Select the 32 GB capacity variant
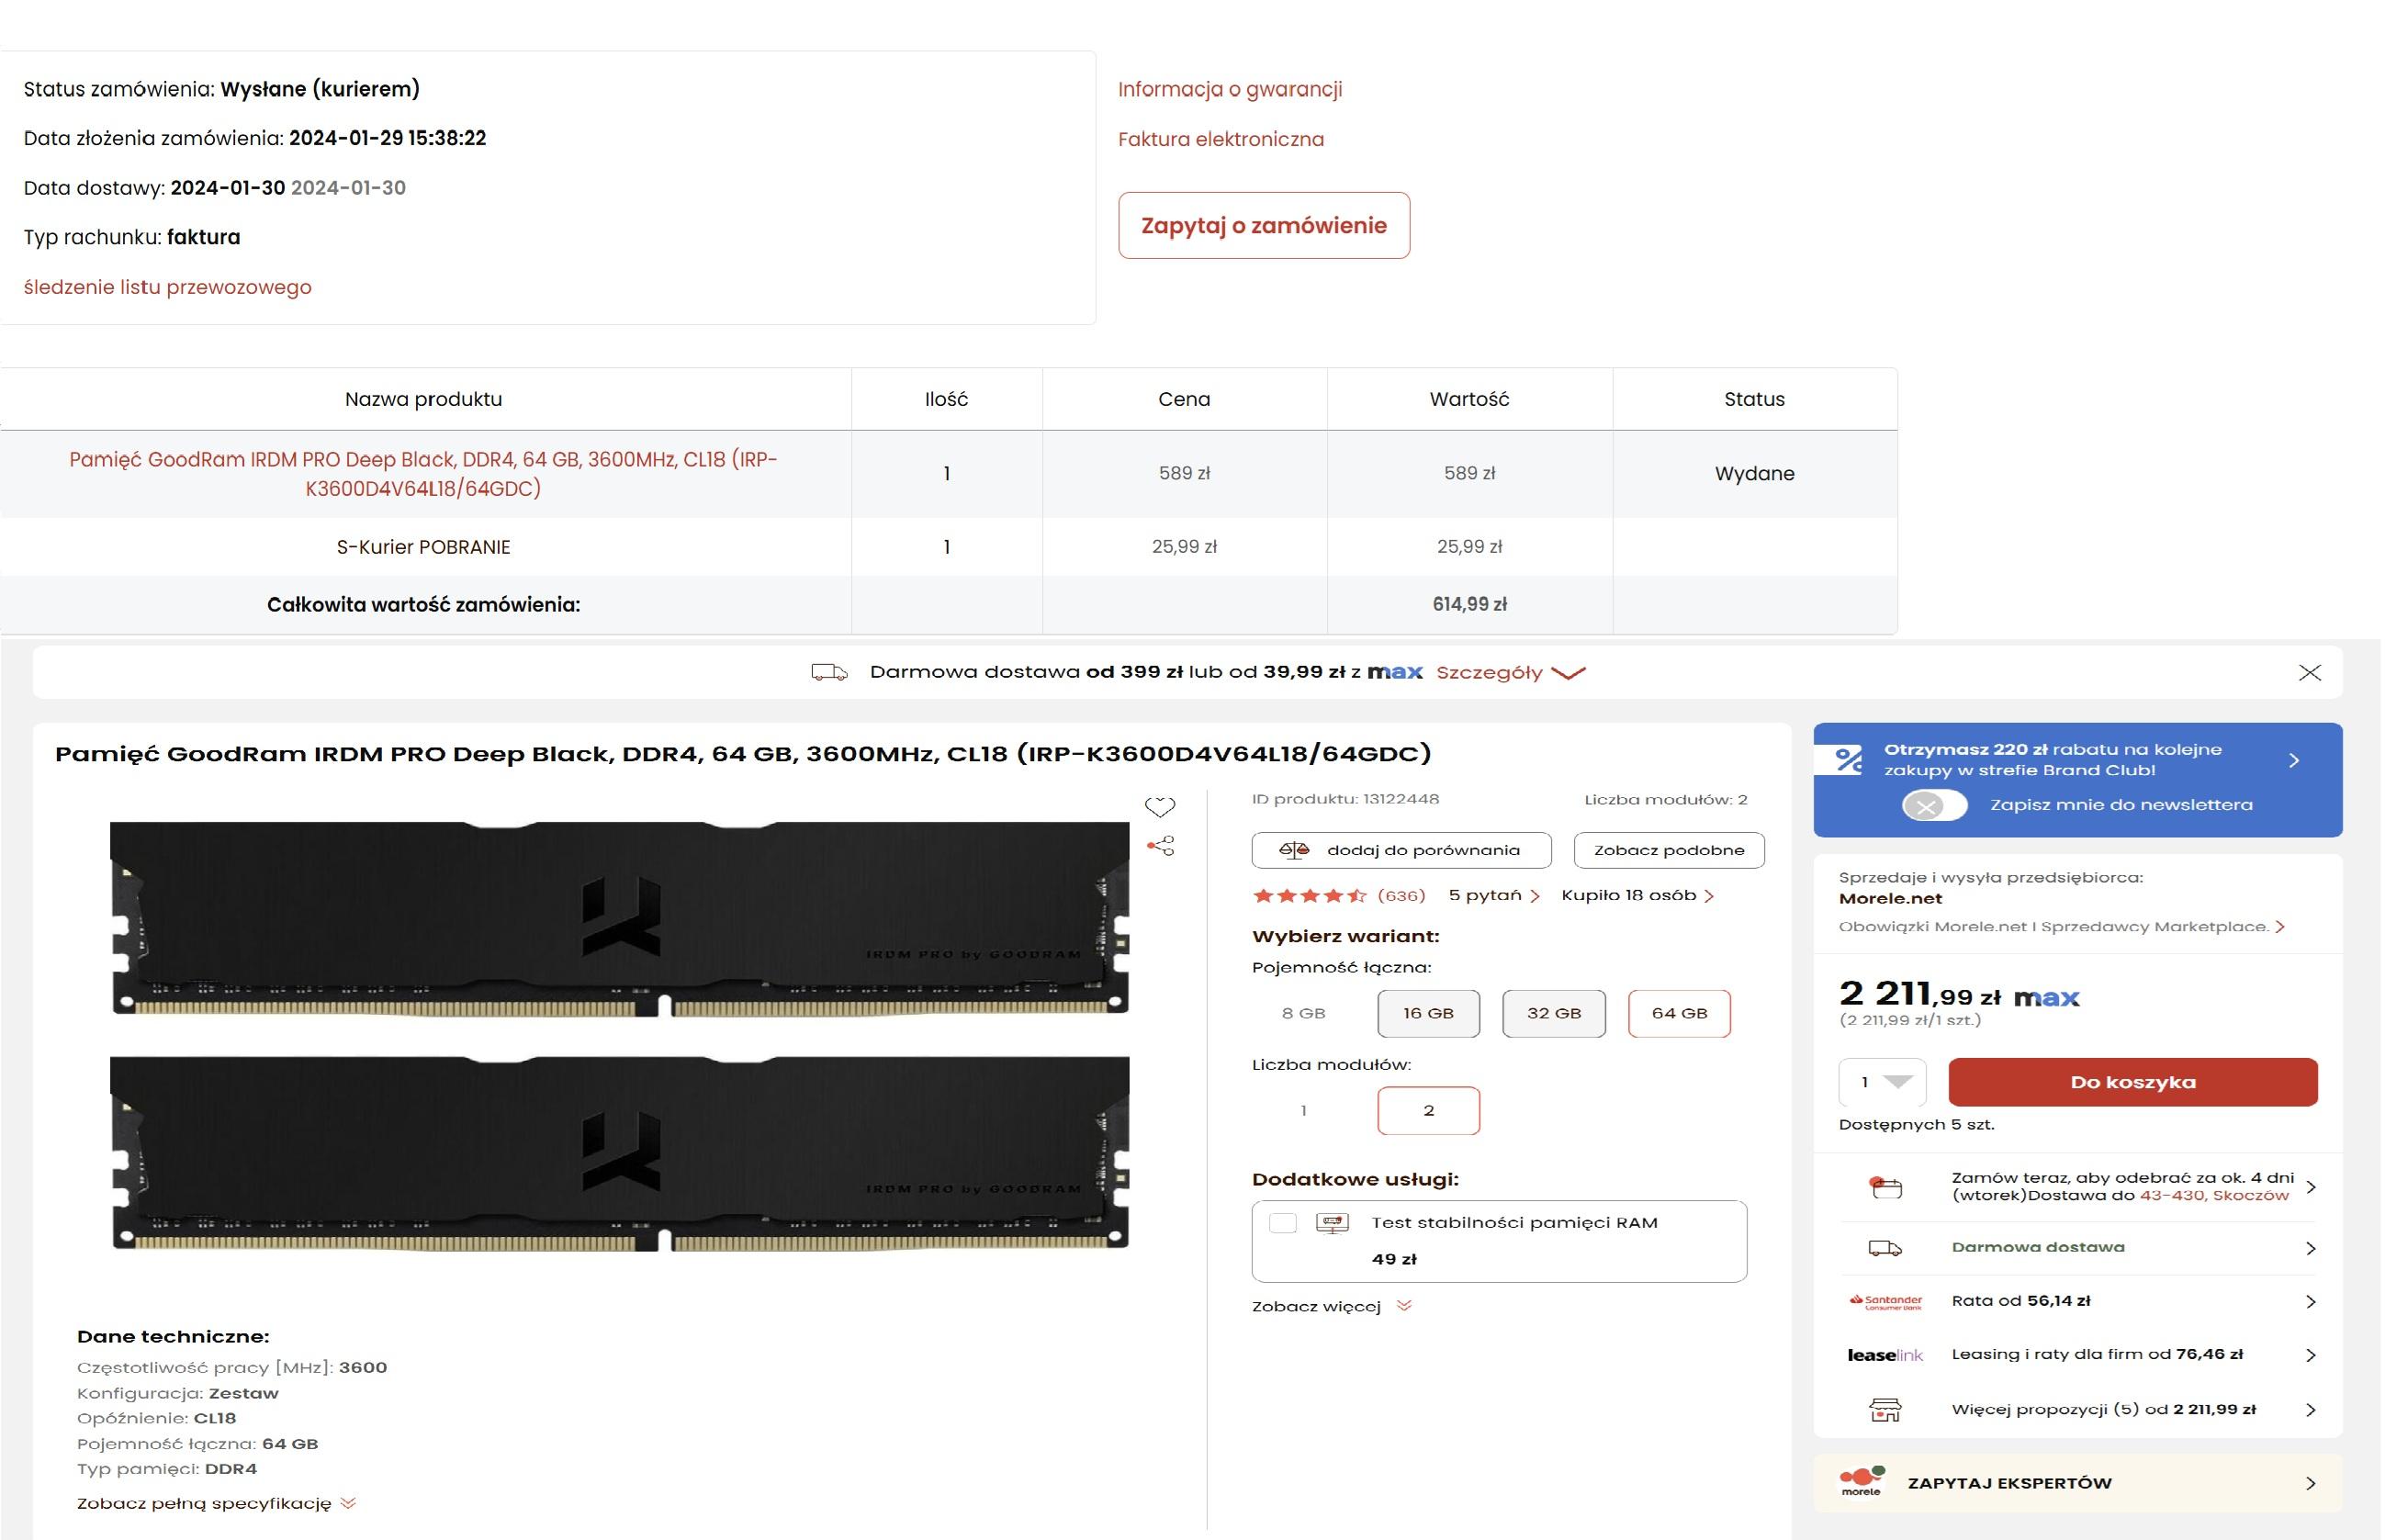Image resolution: width=2385 pixels, height=1540 pixels. pos(1553,1013)
